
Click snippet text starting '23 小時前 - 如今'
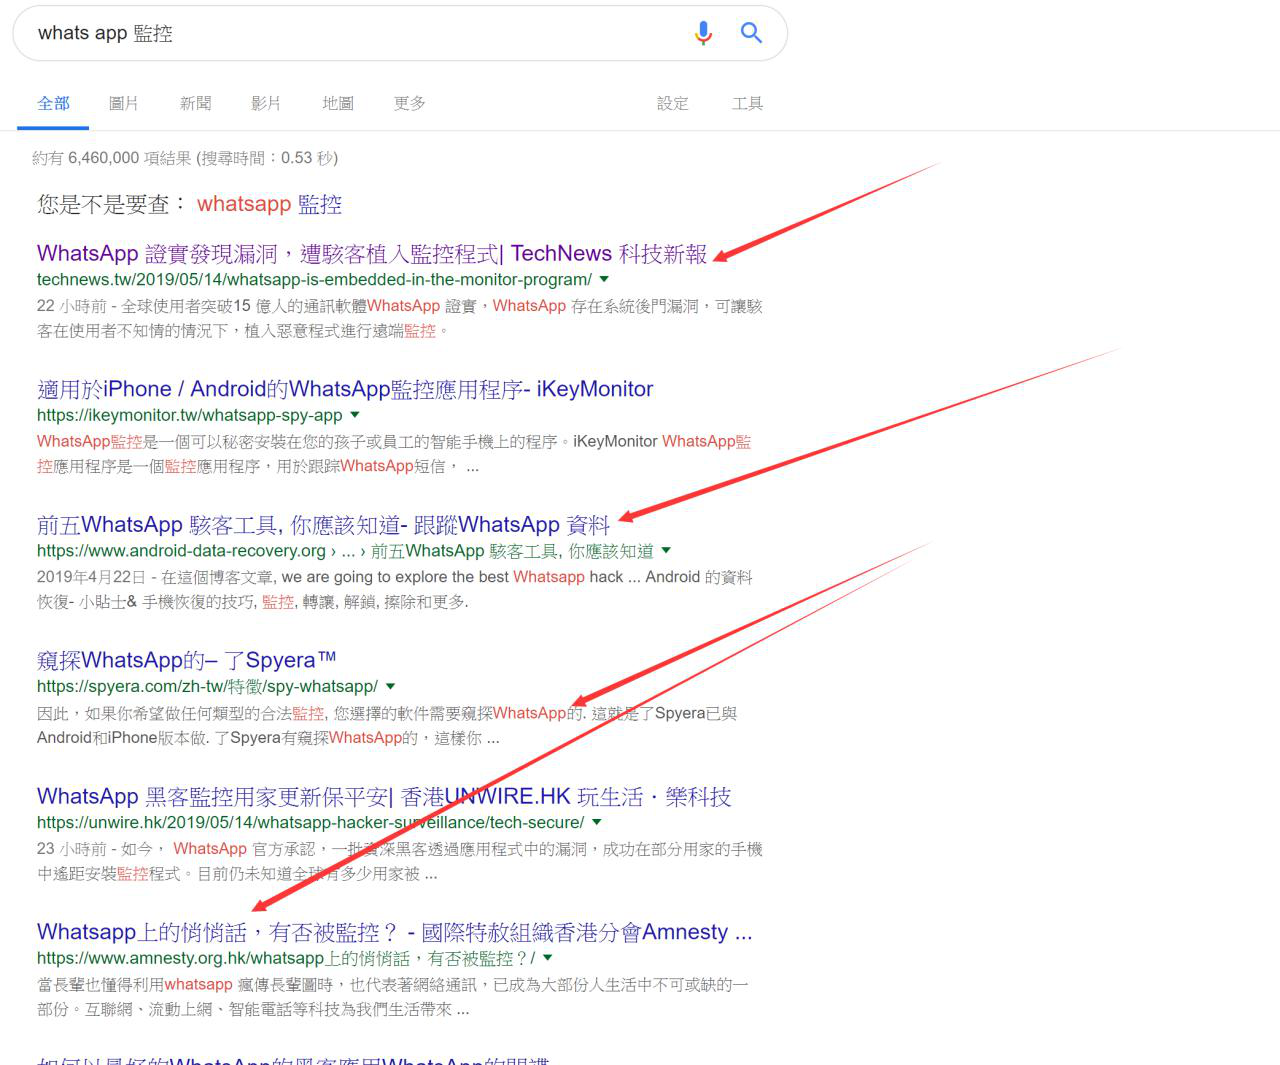click(400, 861)
